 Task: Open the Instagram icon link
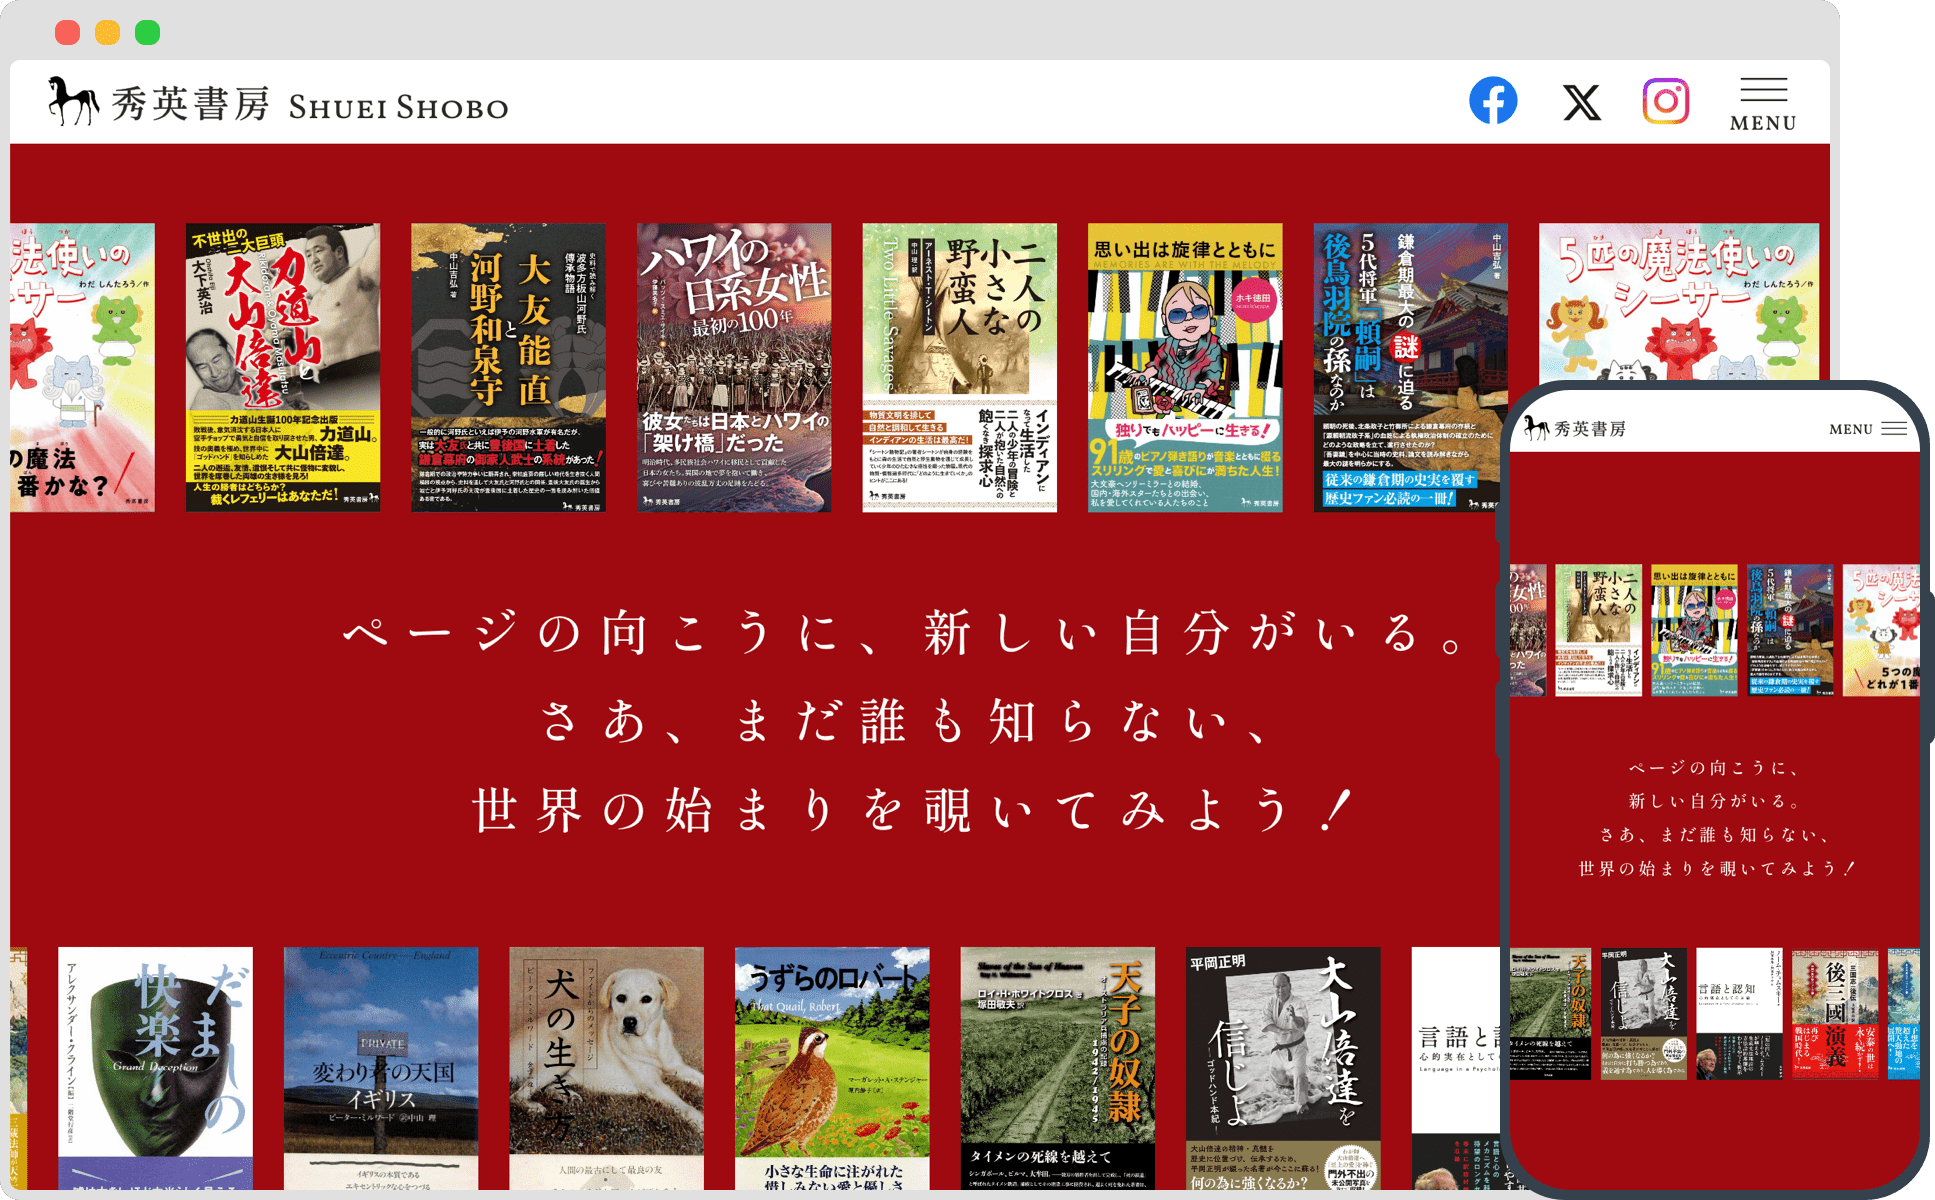1666,101
